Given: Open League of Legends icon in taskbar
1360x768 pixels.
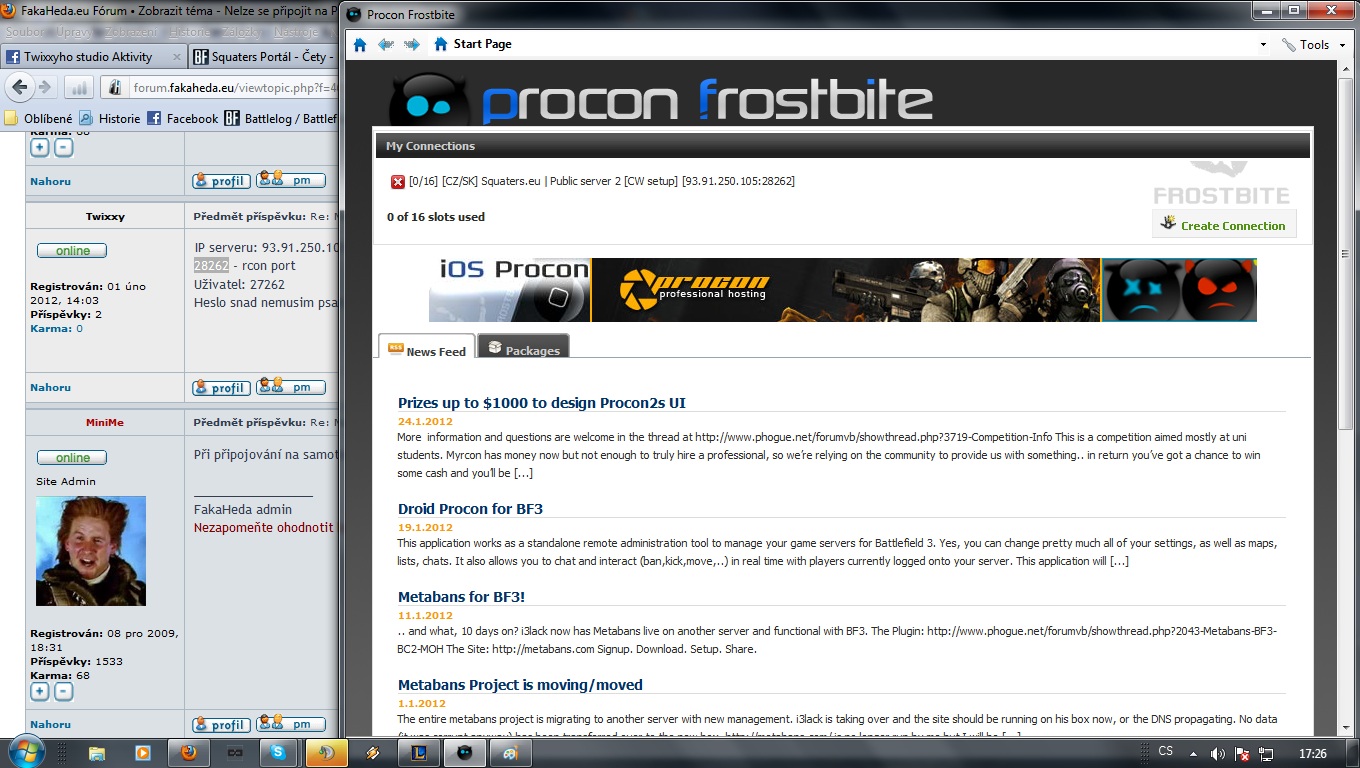Looking at the screenshot, I should coord(418,753).
